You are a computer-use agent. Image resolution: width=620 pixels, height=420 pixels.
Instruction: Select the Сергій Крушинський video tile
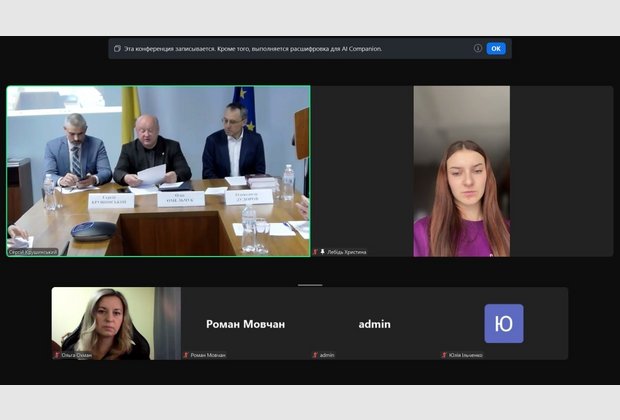pyautogui.click(x=159, y=171)
